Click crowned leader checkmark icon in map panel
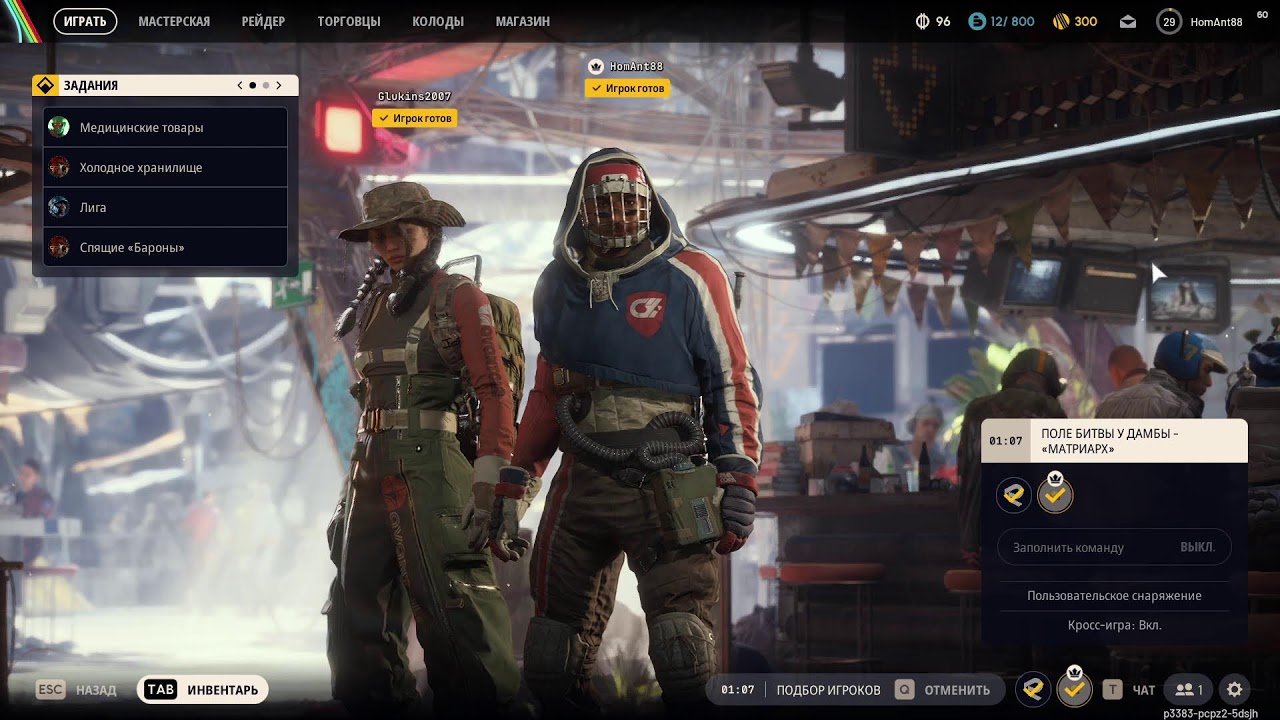This screenshot has height=720, width=1280. [1055, 494]
